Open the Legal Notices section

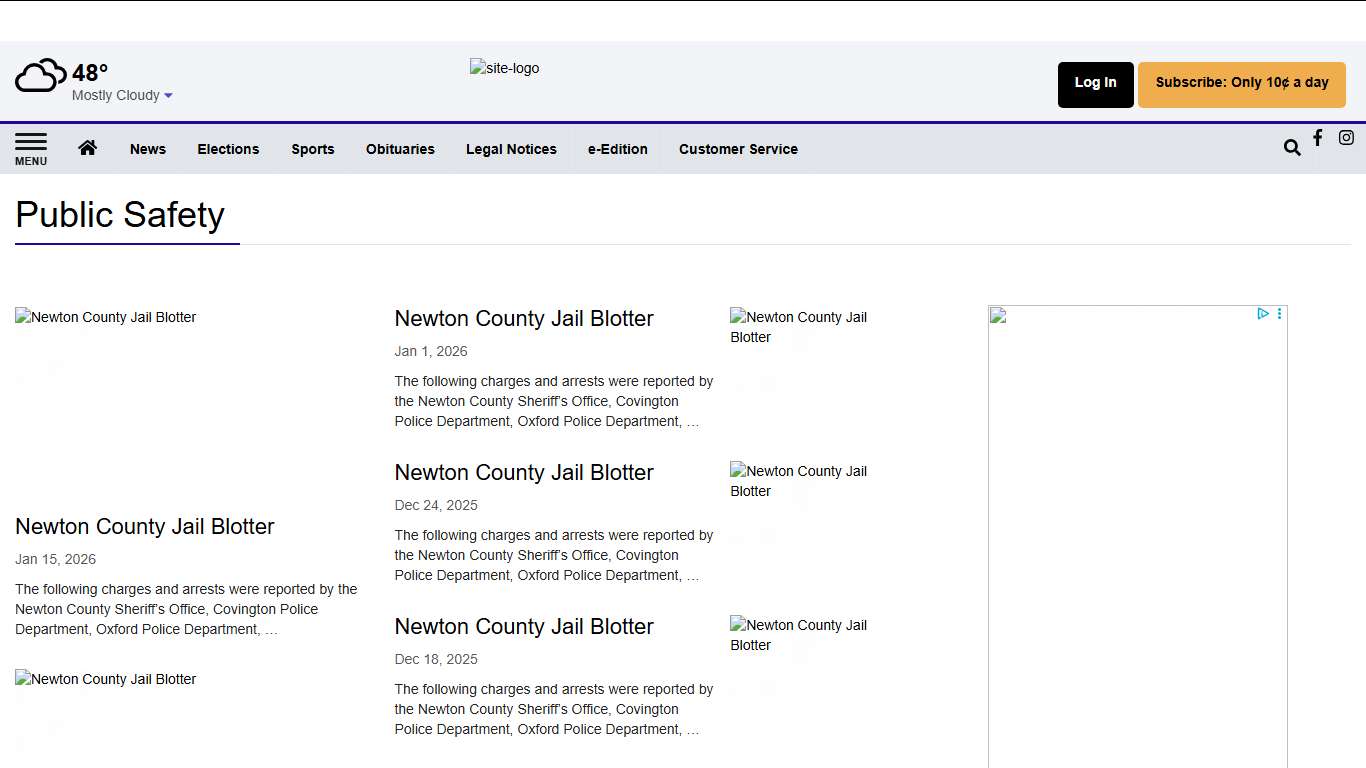[511, 148]
